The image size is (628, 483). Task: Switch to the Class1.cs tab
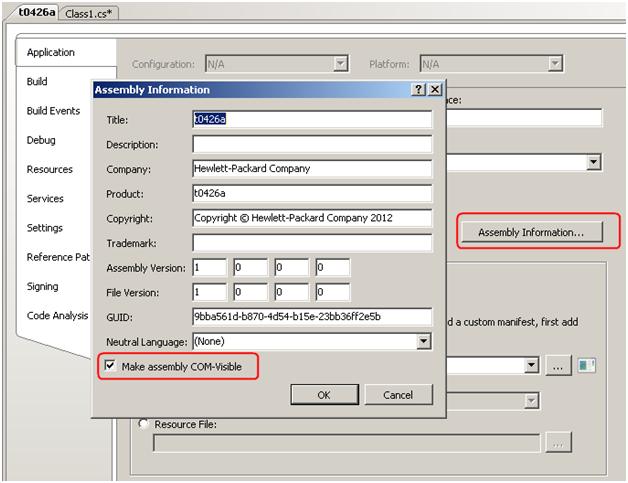pyautogui.click(x=90, y=13)
